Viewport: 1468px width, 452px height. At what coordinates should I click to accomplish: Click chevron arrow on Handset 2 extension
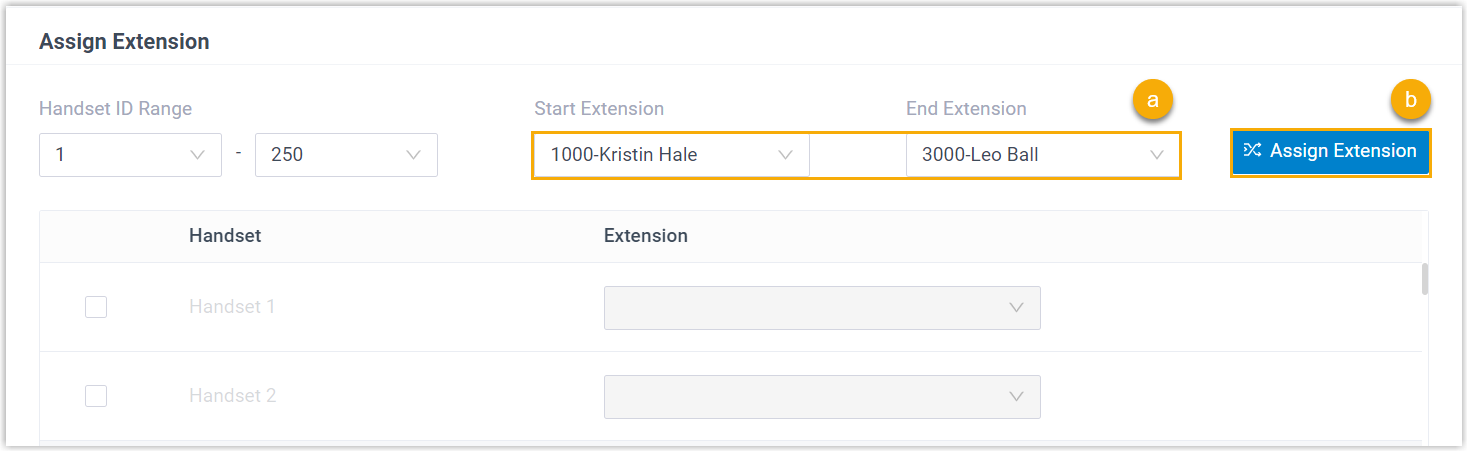tap(1017, 396)
